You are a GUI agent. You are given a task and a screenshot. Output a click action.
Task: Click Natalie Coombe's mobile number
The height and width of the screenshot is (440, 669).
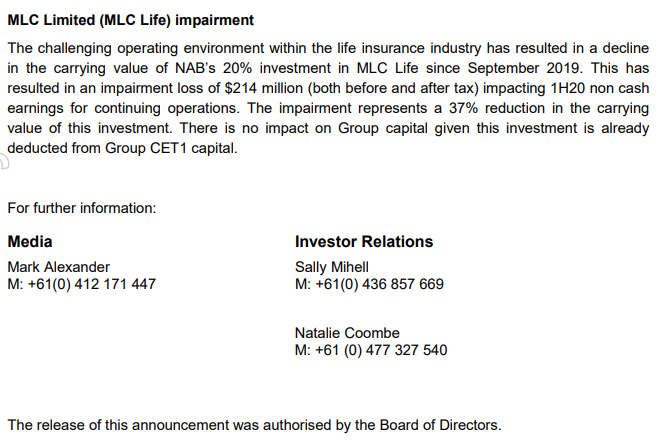(371, 350)
